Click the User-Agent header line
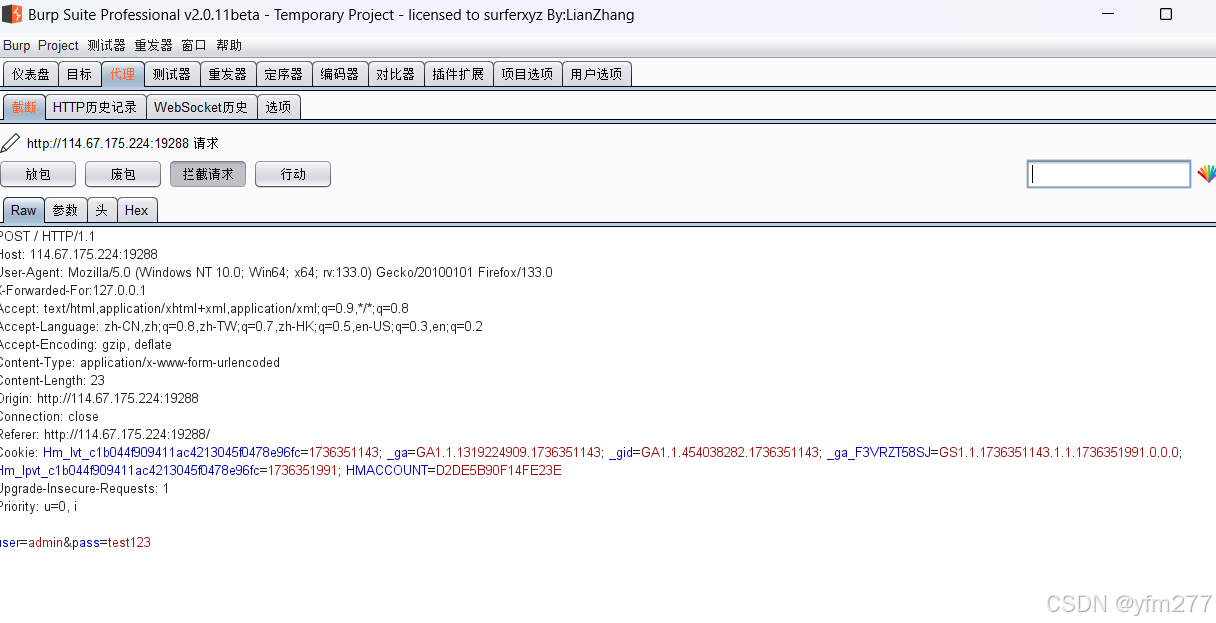The height and width of the screenshot is (623, 1216). (x=276, y=272)
